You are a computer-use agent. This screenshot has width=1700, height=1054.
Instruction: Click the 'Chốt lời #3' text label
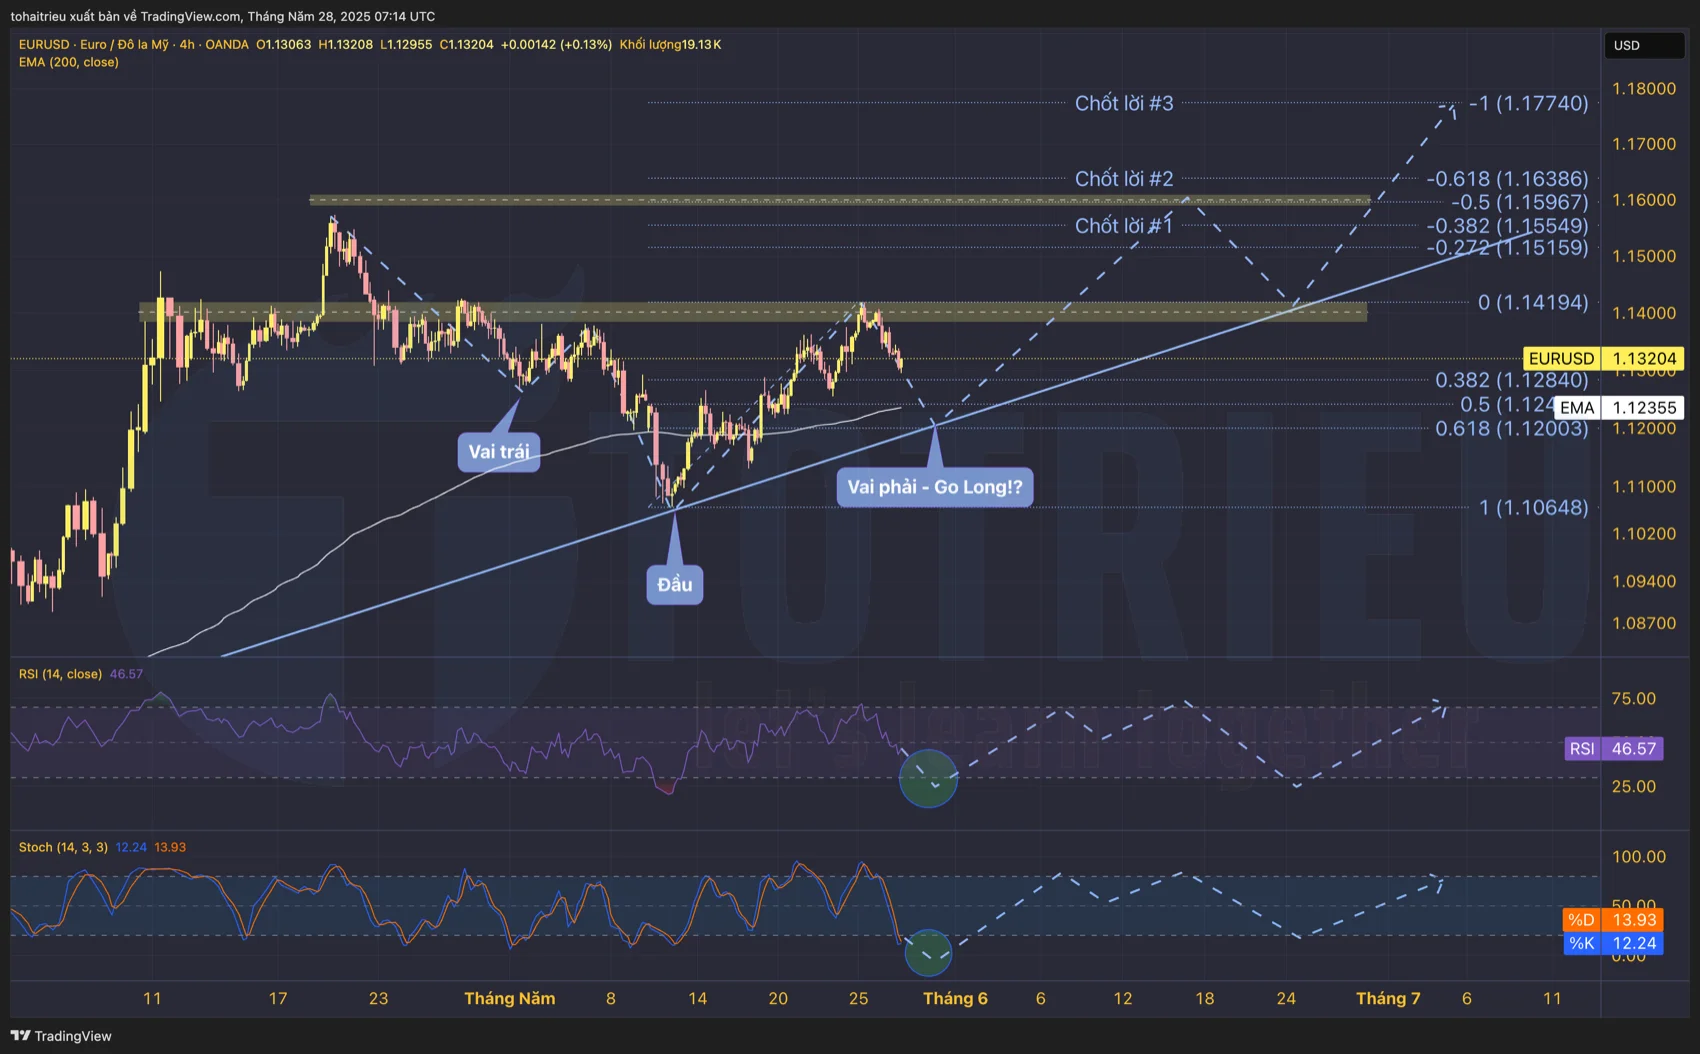click(1124, 103)
